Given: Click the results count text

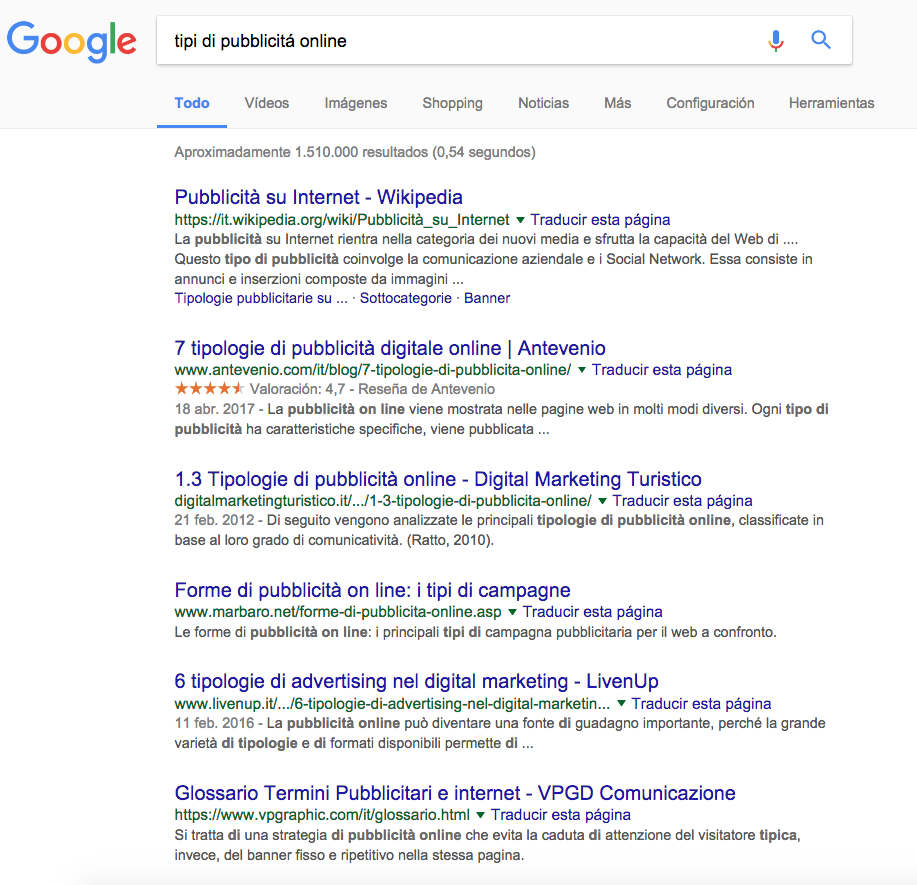Looking at the screenshot, I should [x=355, y=152].
